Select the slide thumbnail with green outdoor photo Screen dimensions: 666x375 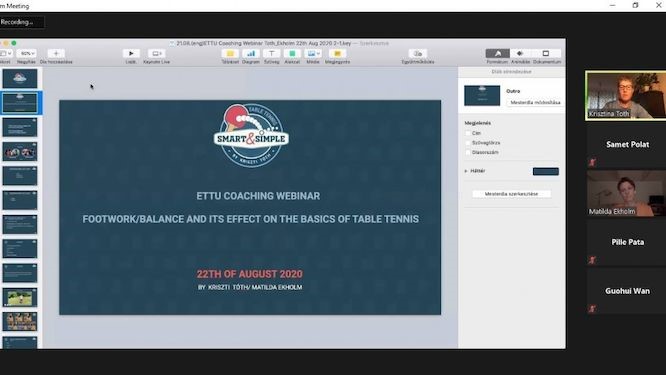pos(20,297)
